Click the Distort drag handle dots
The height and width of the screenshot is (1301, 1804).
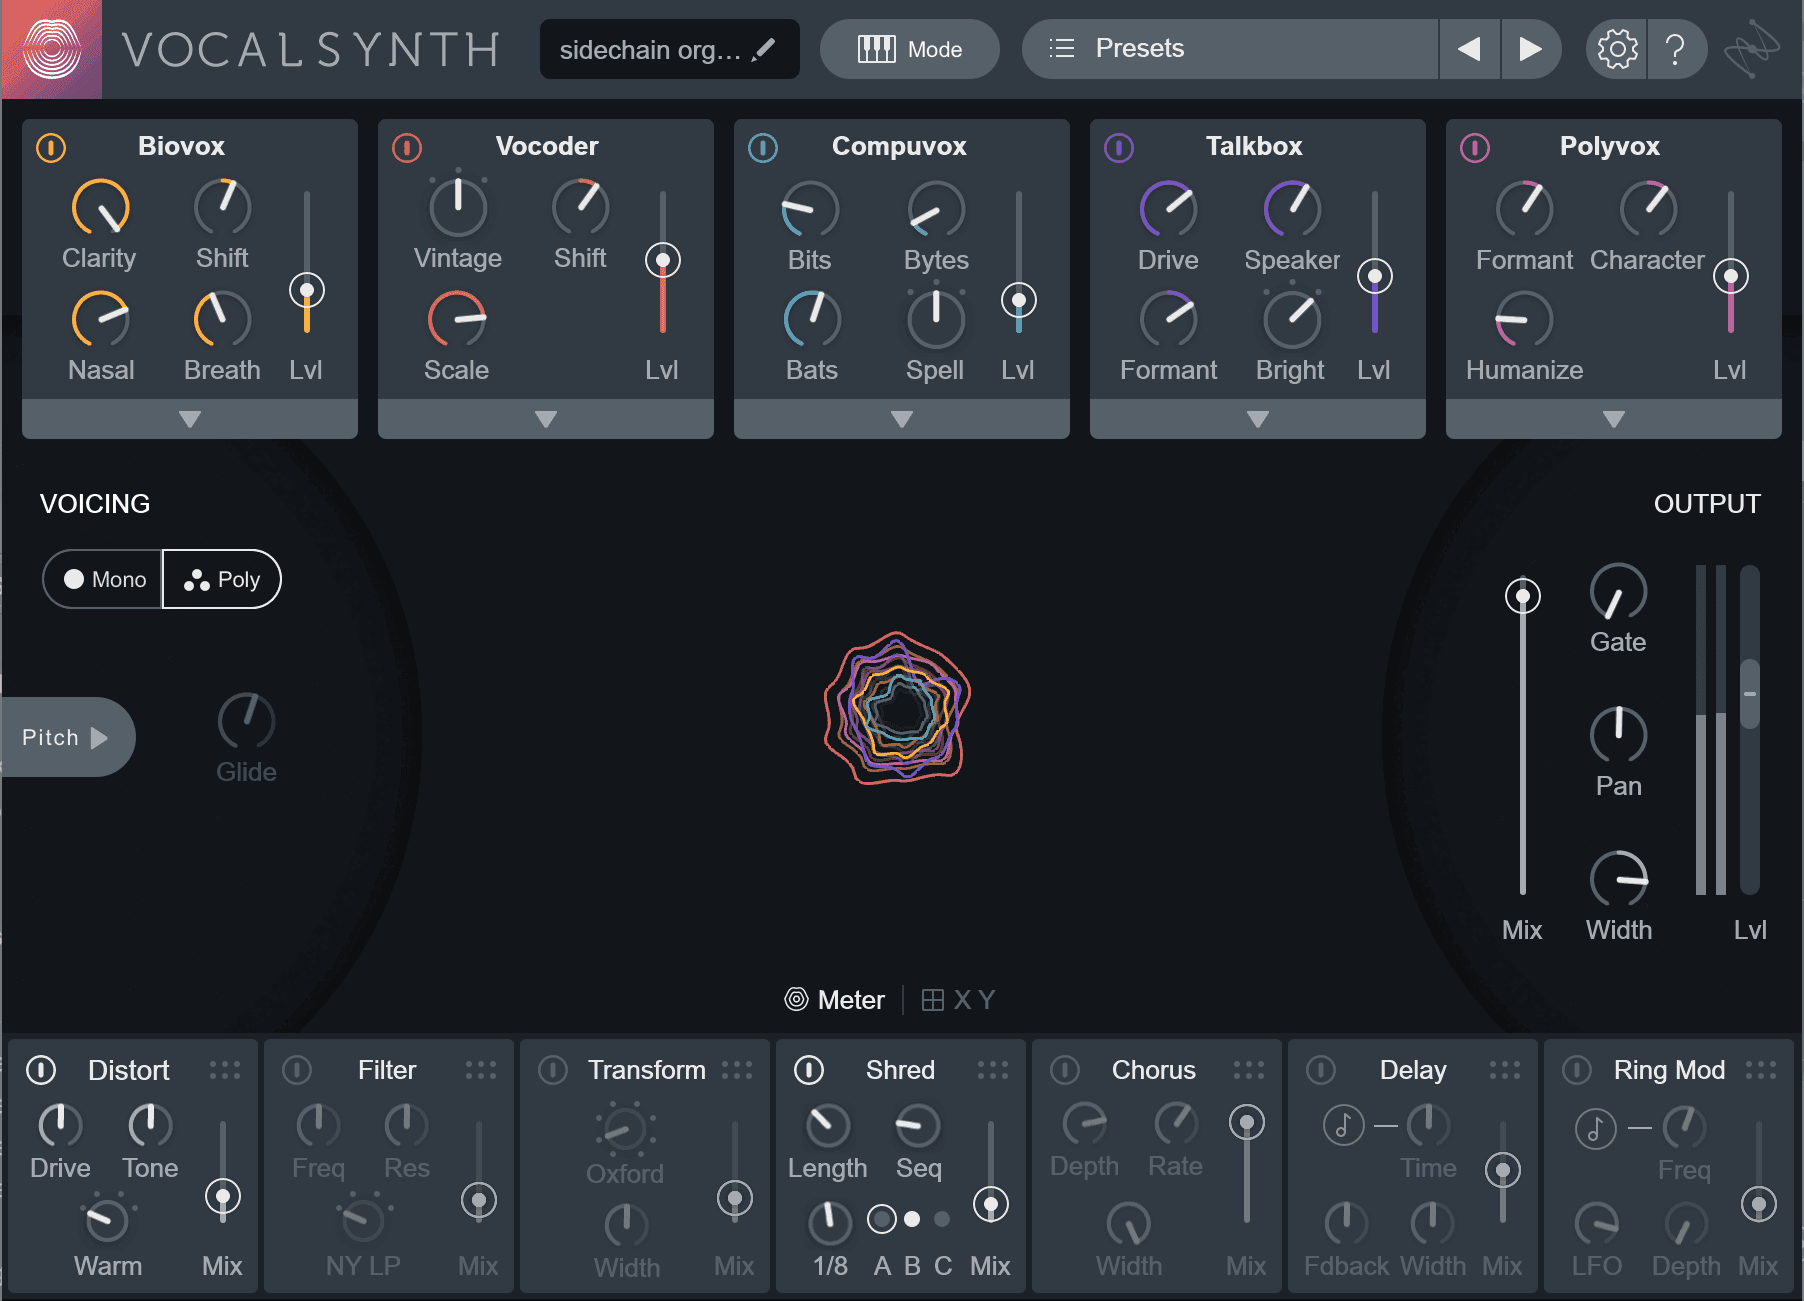tap(225, 1070)
